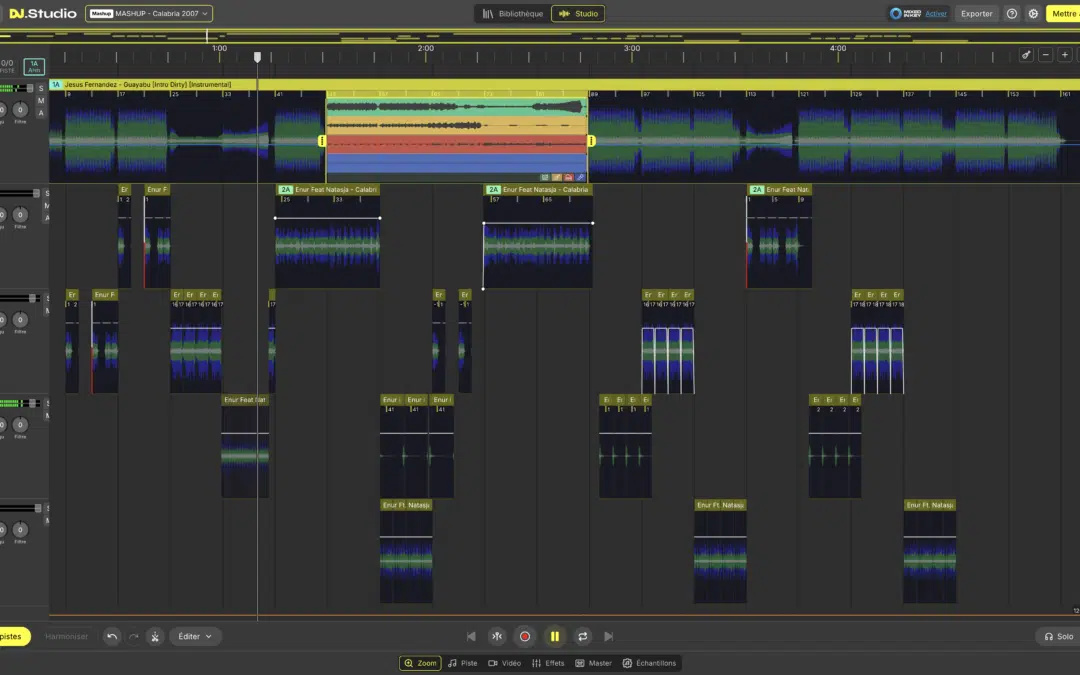Zoom out timeline with minus button

1046,55
